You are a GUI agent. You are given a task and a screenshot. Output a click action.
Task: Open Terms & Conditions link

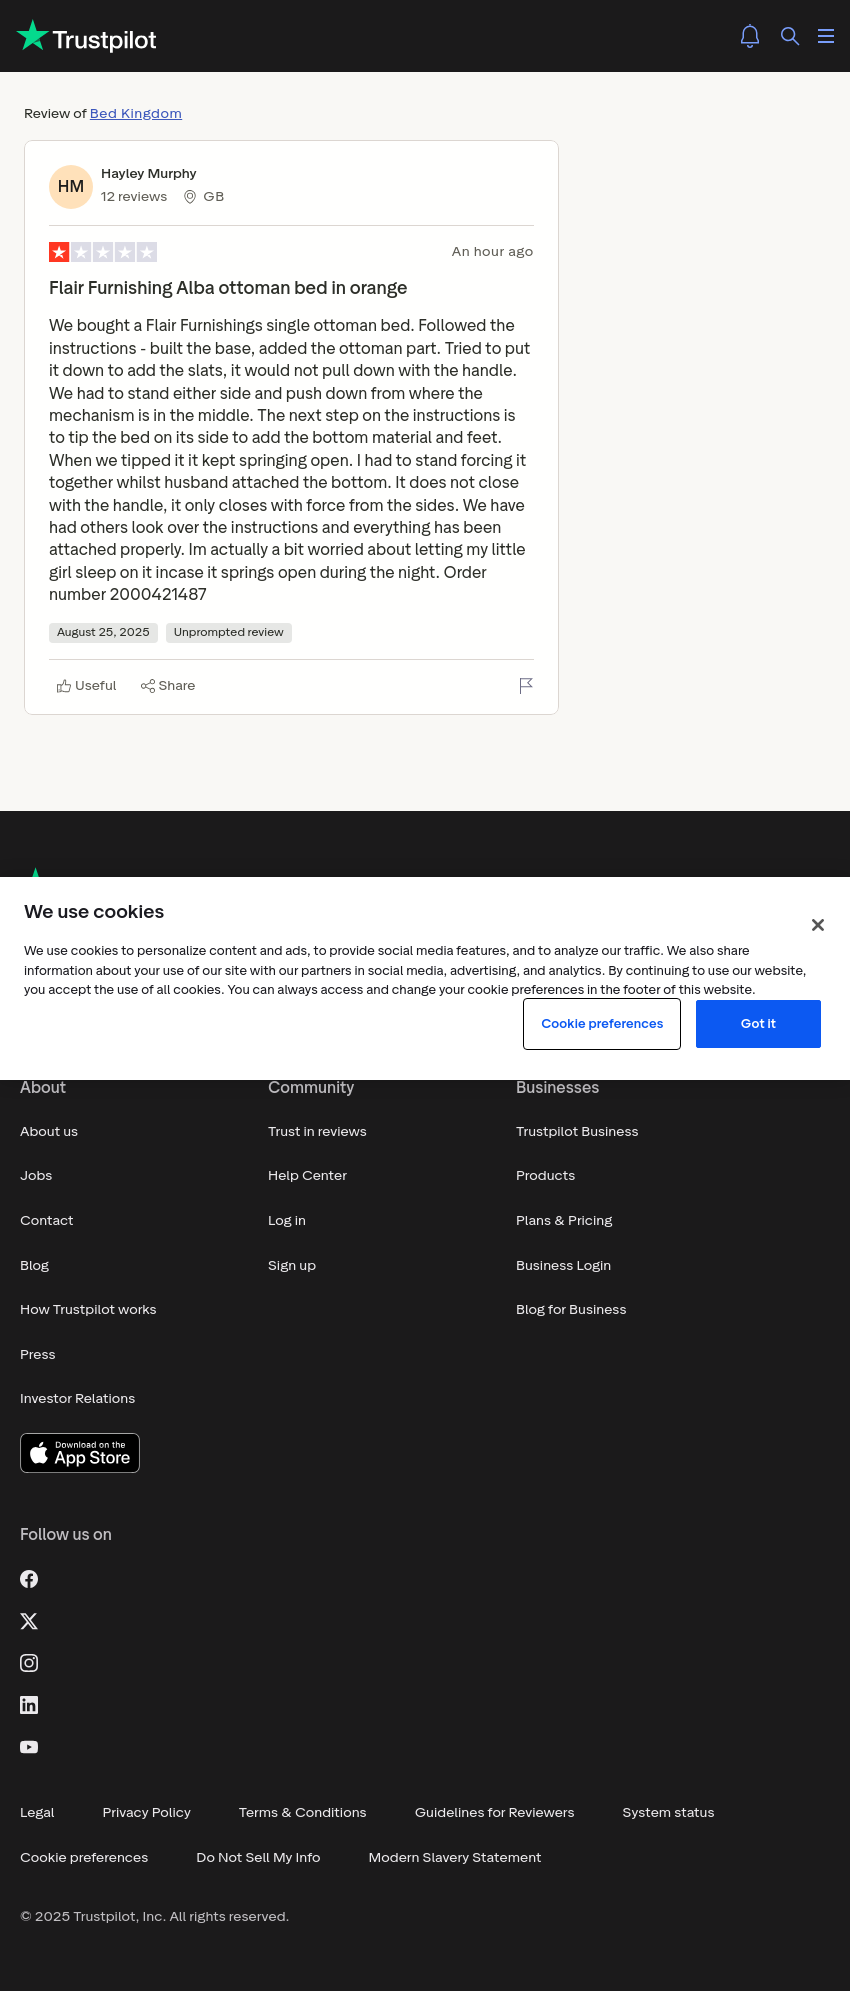[303, 1813]
